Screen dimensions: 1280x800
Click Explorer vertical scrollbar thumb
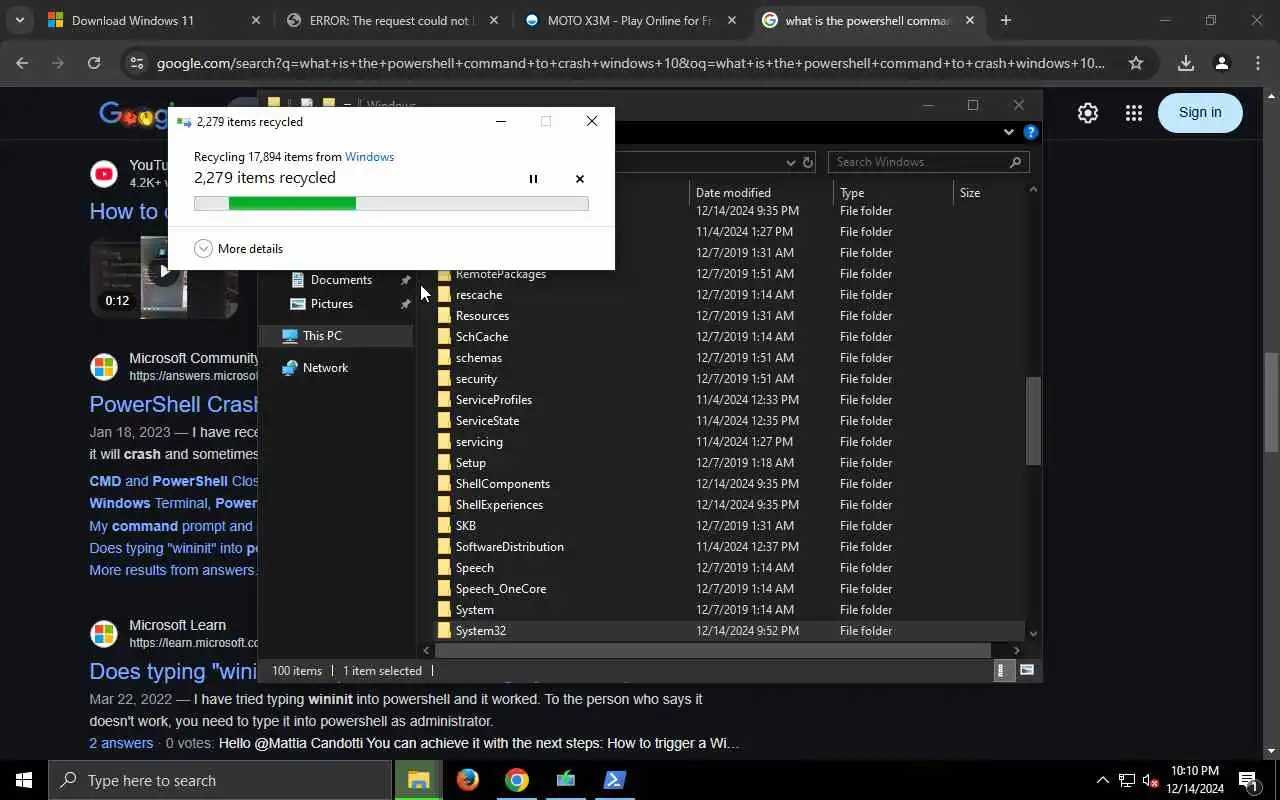click(x=1033, y=420)
